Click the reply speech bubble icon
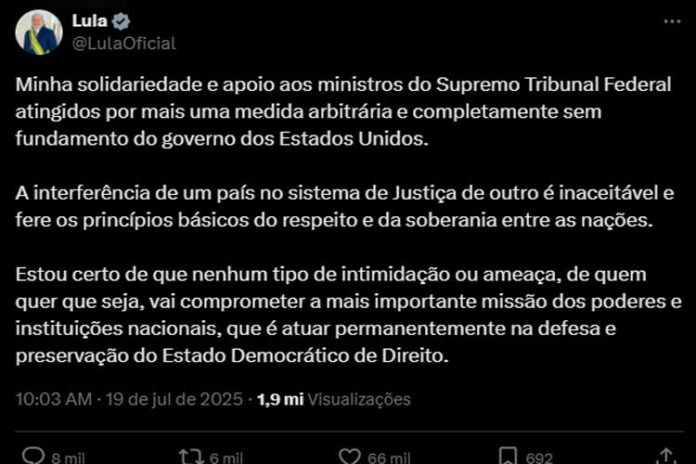 (33, 456)
